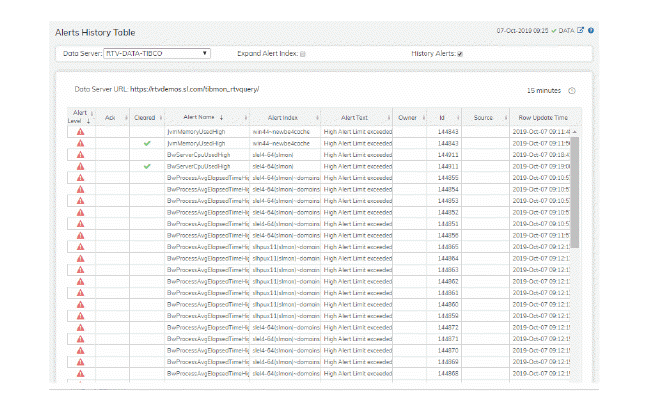Uncheck the History Alerts checkbox

pyautogui.click(x=460, y=54)
